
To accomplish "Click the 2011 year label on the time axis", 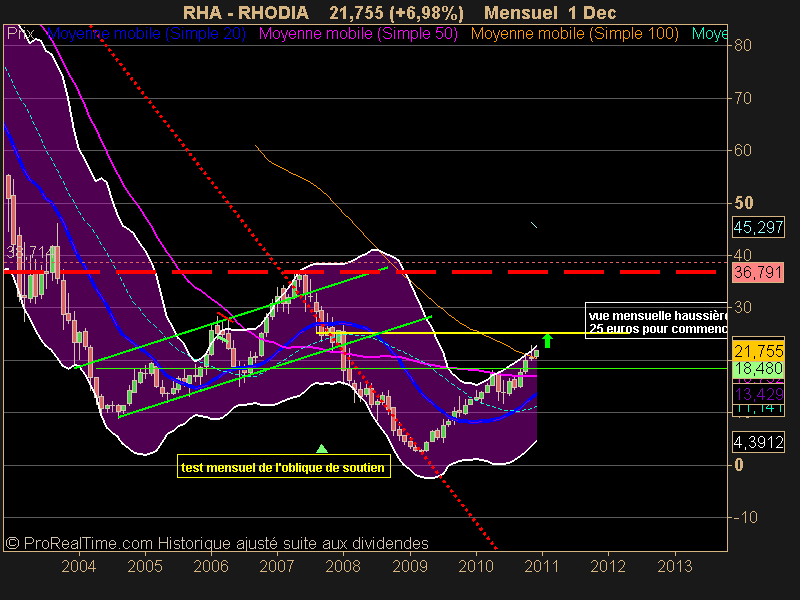I will pyautogui.click(x=542, y=566).
